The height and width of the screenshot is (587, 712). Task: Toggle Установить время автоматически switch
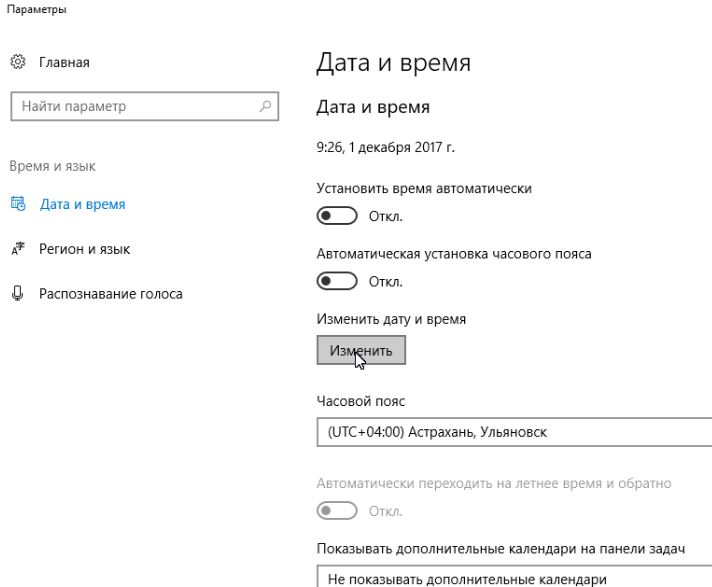point(337,216)
